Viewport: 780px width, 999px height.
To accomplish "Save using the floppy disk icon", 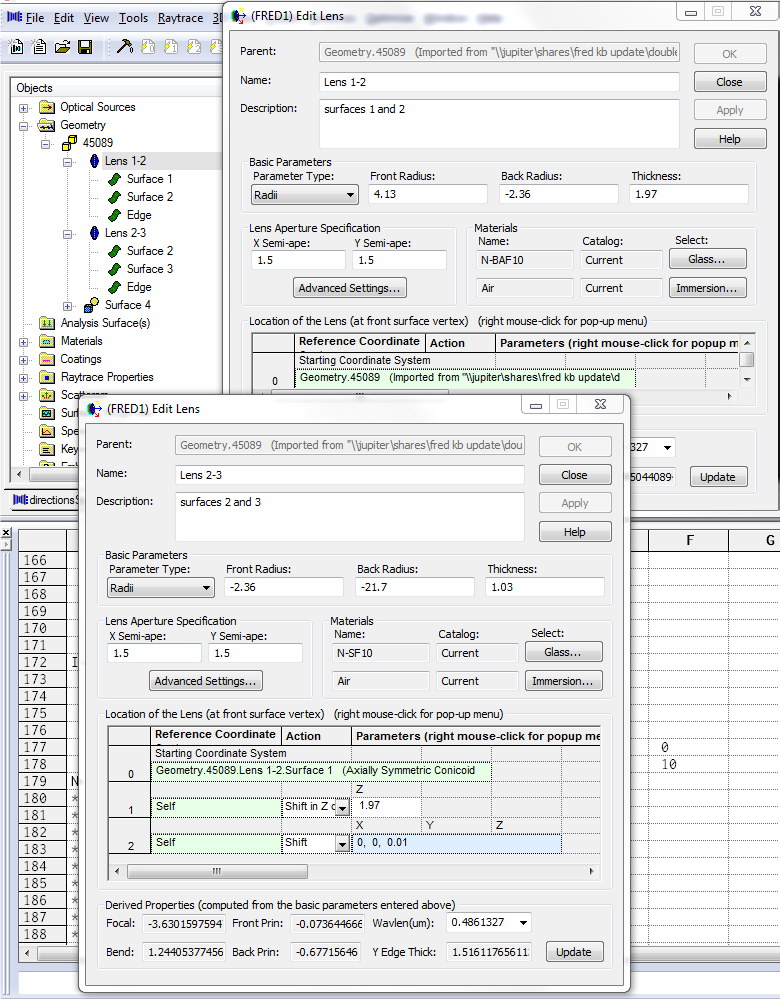I will [x=85, y=47].
